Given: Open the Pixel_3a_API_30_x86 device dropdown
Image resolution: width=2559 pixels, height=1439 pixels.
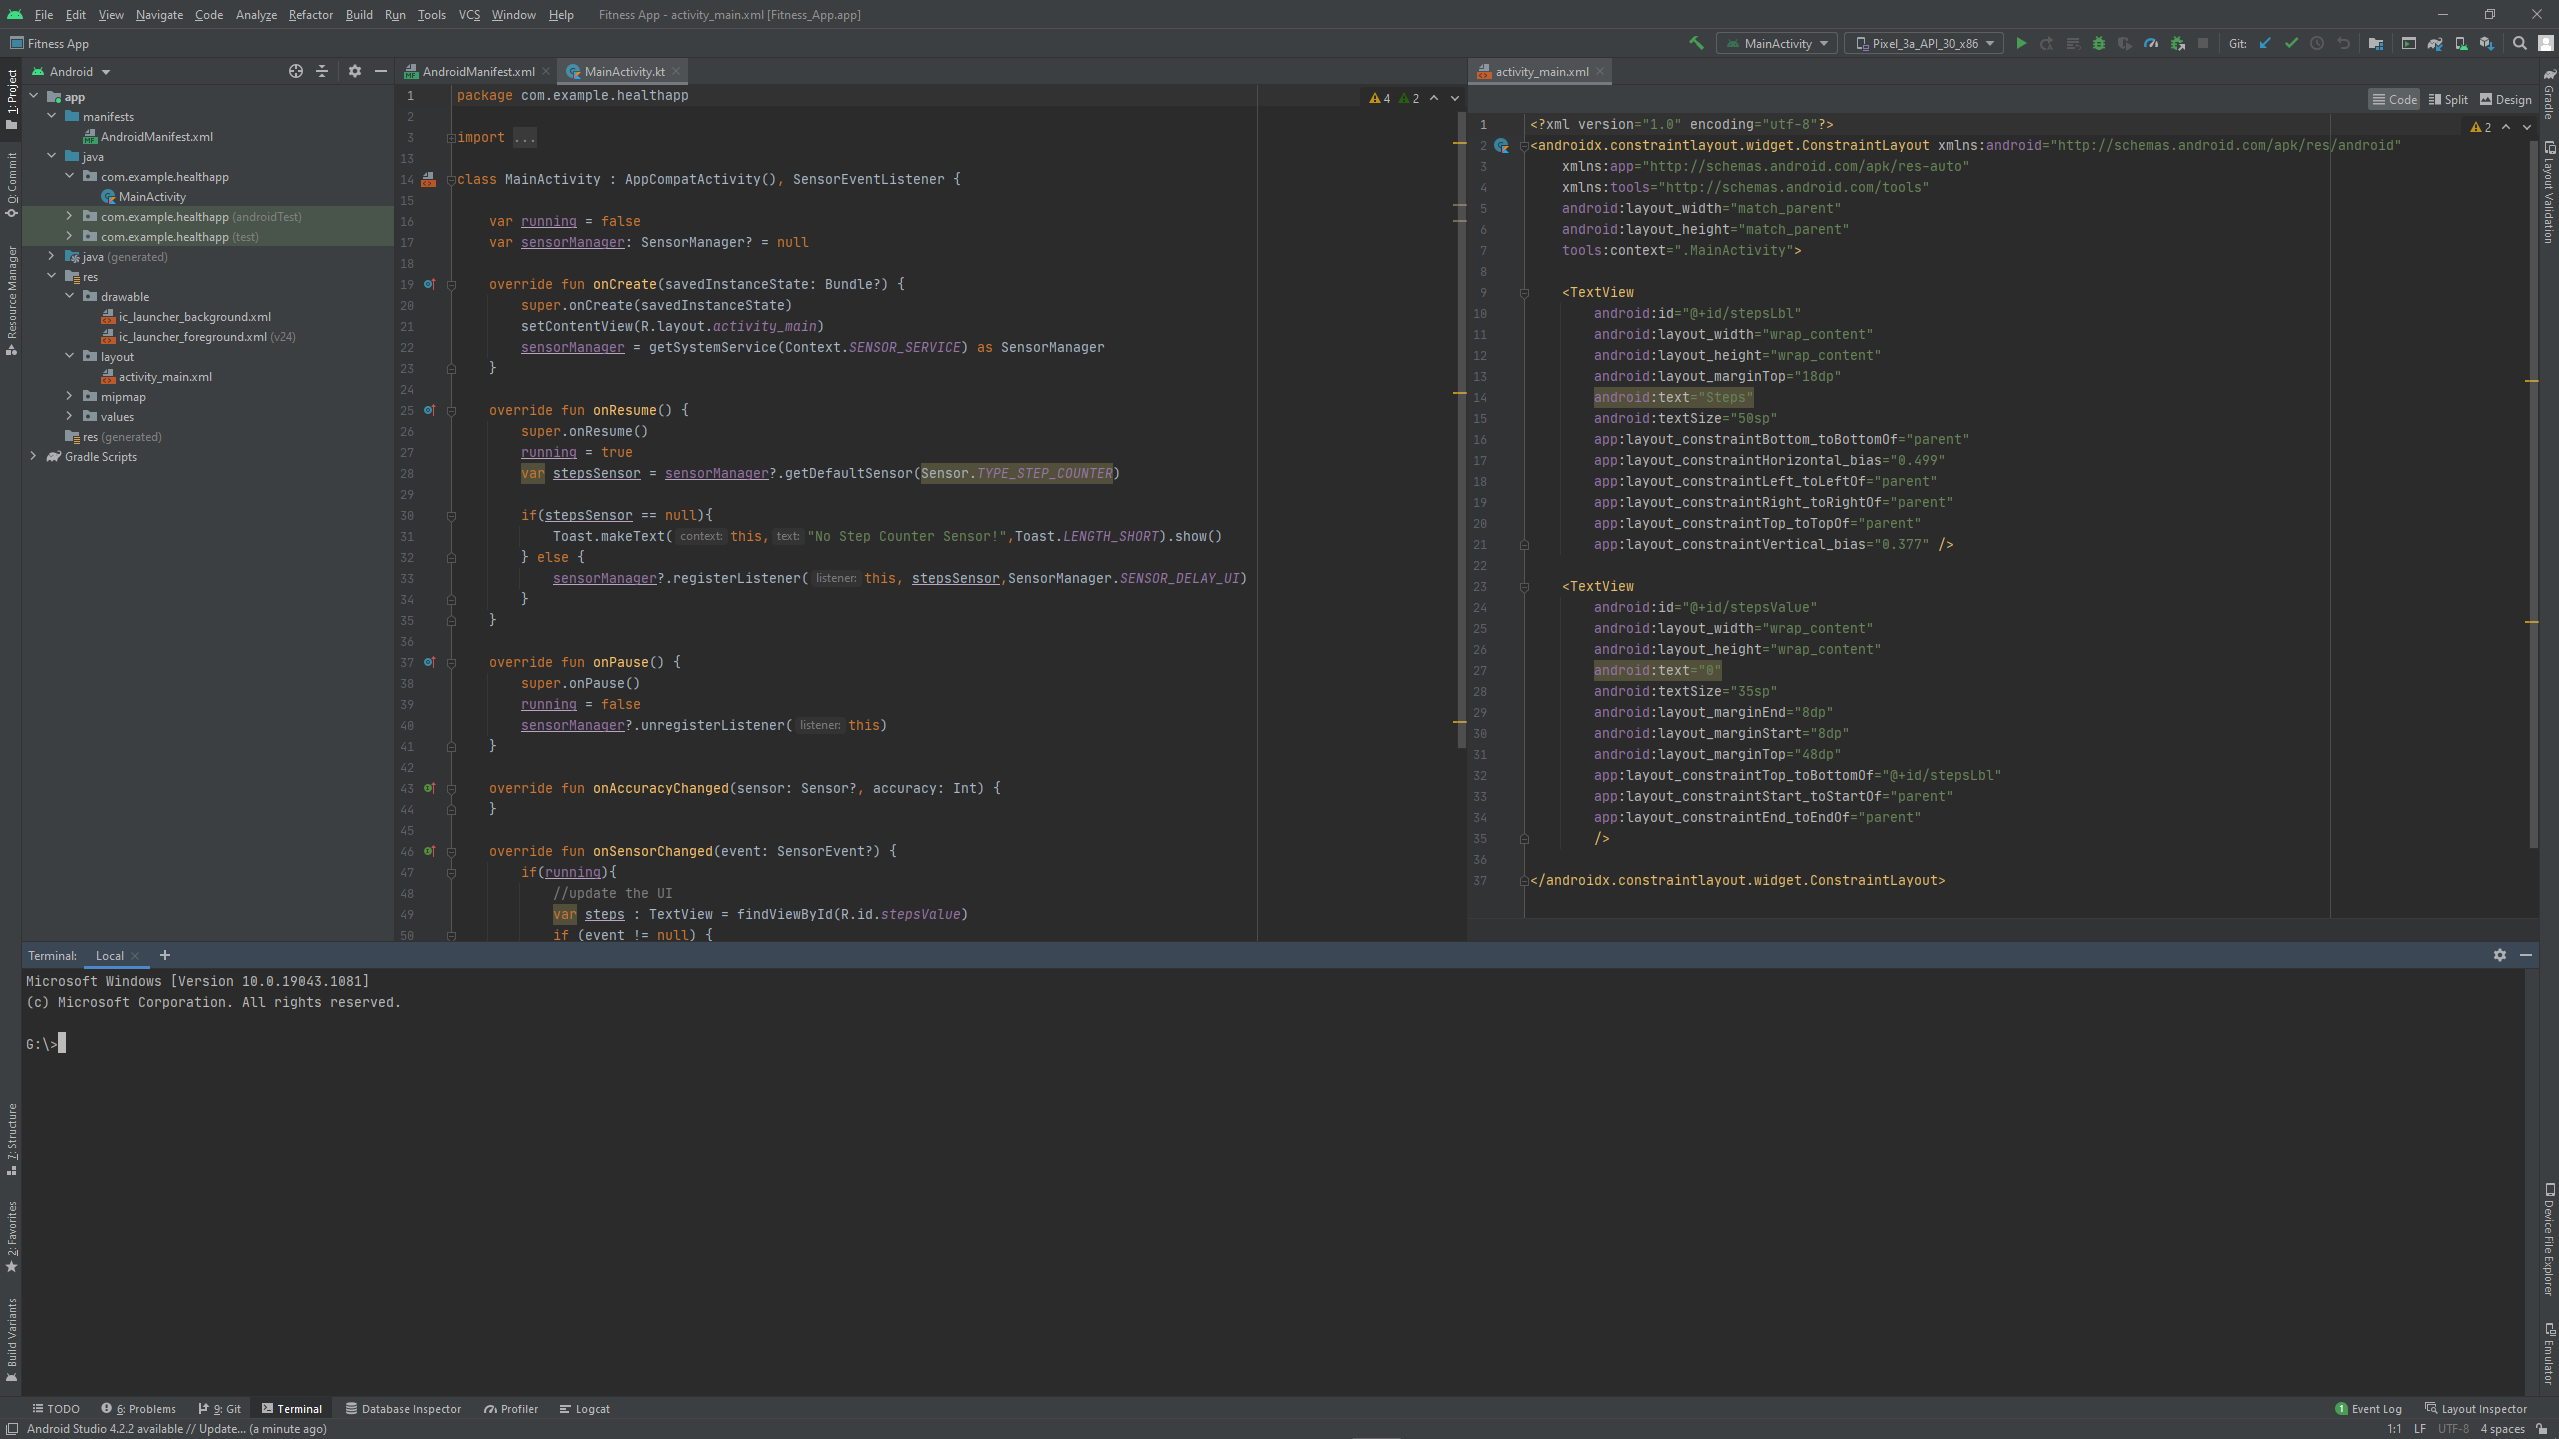Looking at the screenshot, I should 1924,43.
